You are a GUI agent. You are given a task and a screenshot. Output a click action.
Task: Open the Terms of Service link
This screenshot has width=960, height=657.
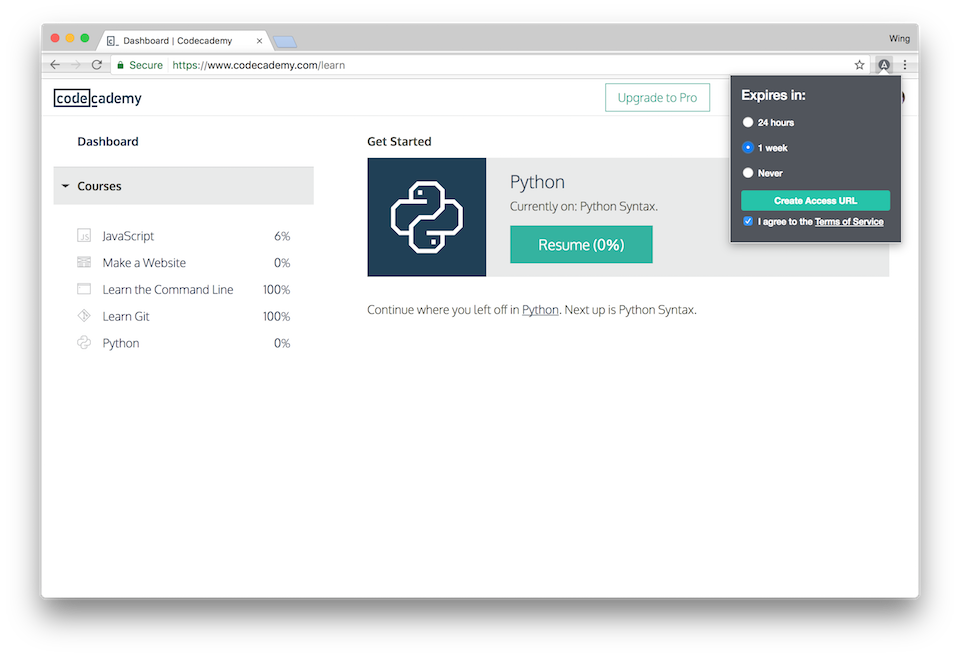point(849,222)
